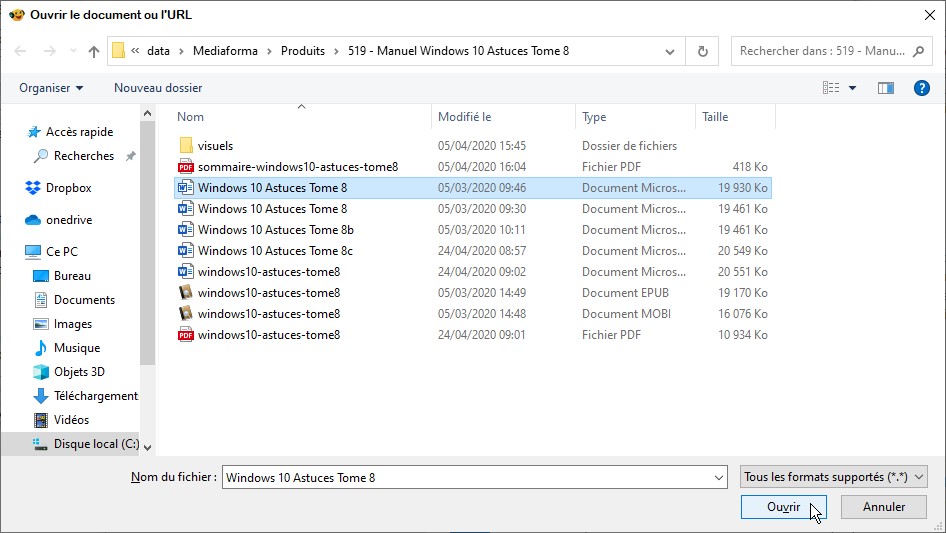
Task: Select the windows10-astuces-tome8 EPUB file
Action: (268, 293)
